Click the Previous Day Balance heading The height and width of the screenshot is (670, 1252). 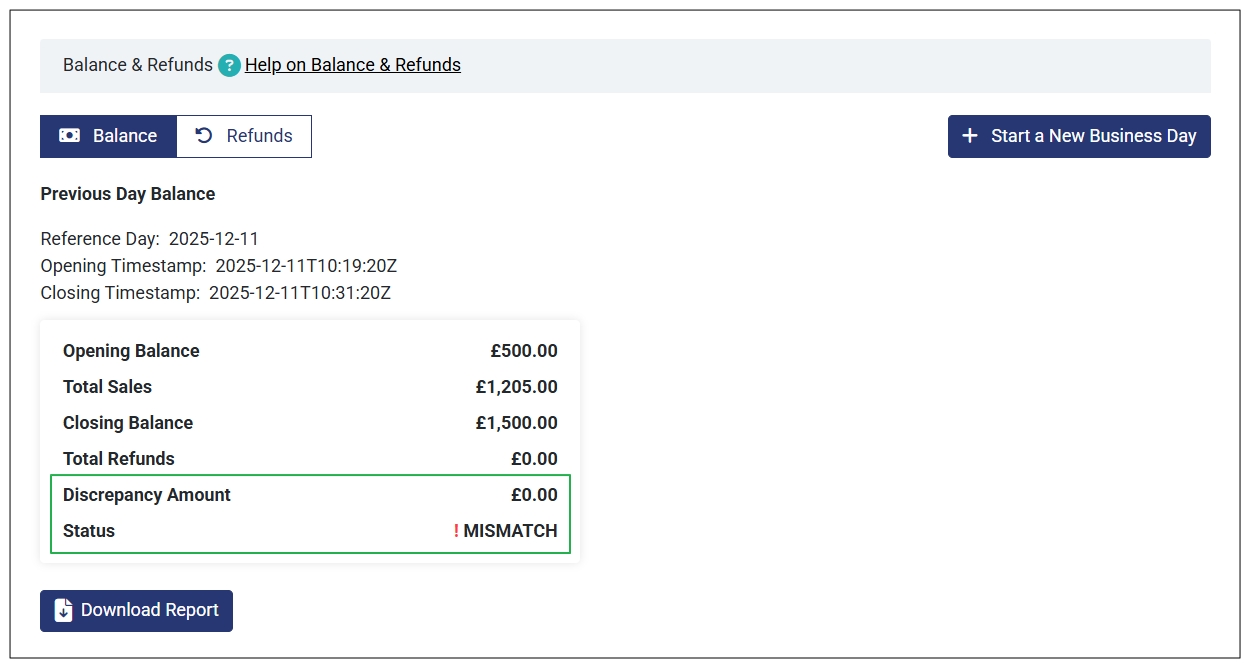[127, 194]
